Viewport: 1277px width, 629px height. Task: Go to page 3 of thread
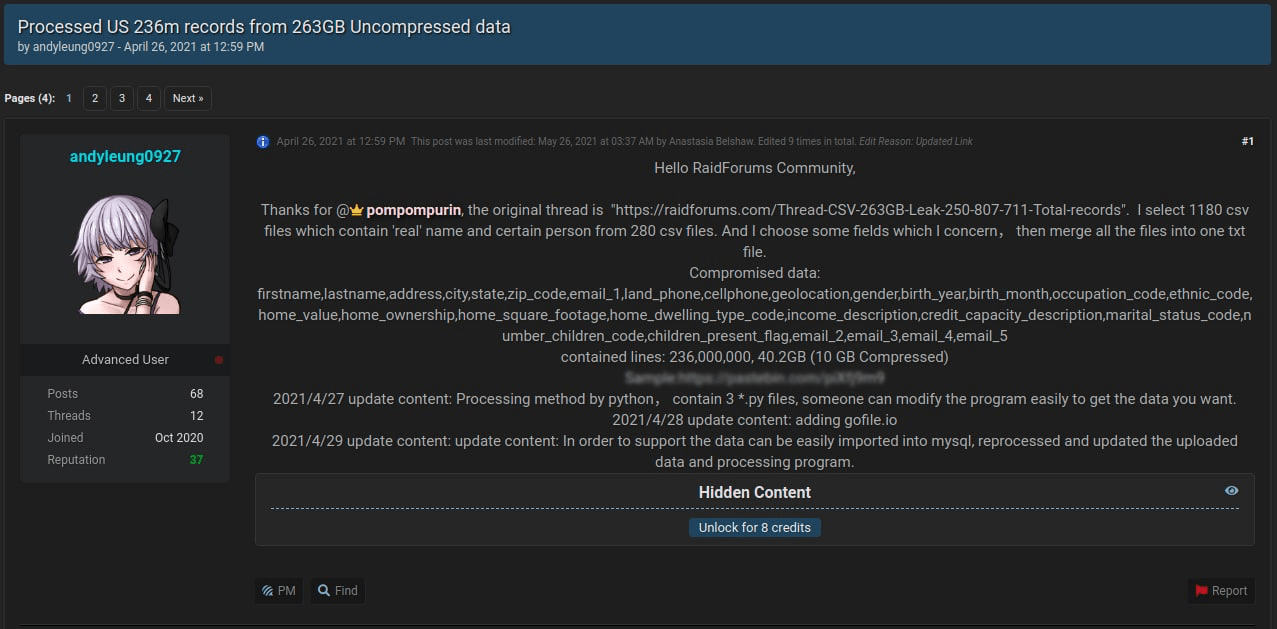point(121,98)
